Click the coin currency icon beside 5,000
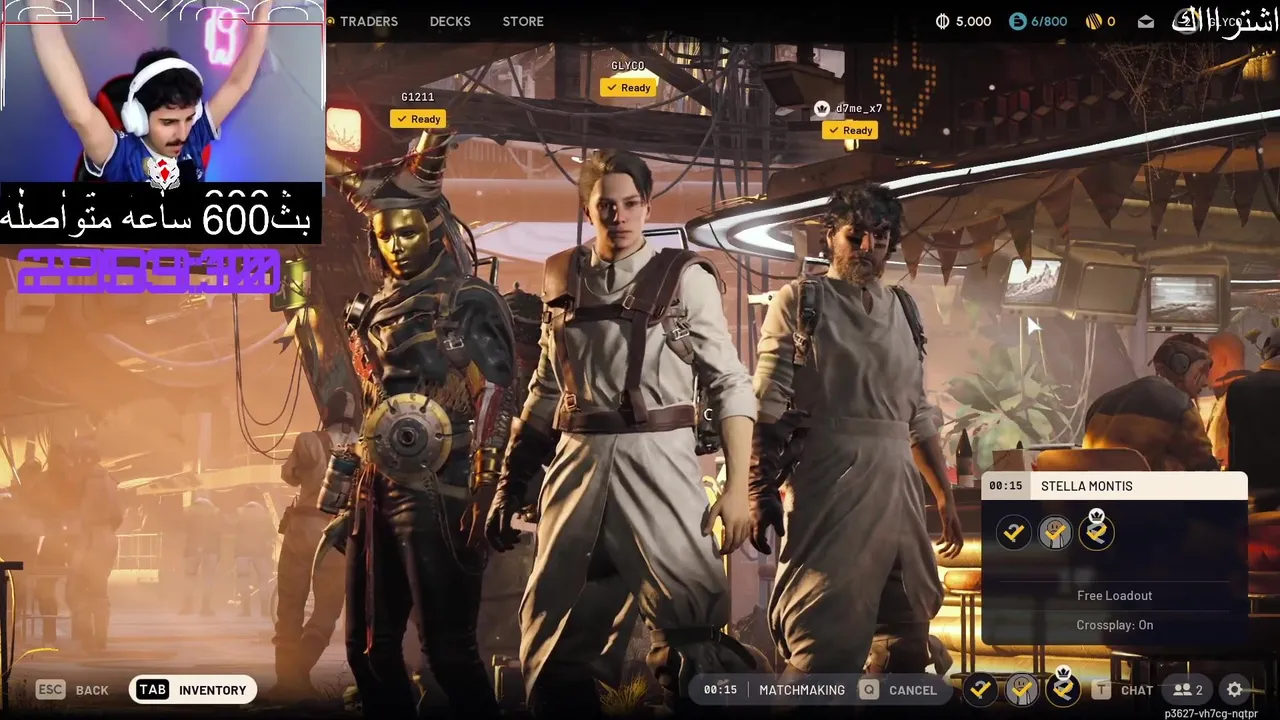Viewport: 1280px width, 720px height. [x=943, y=21]
